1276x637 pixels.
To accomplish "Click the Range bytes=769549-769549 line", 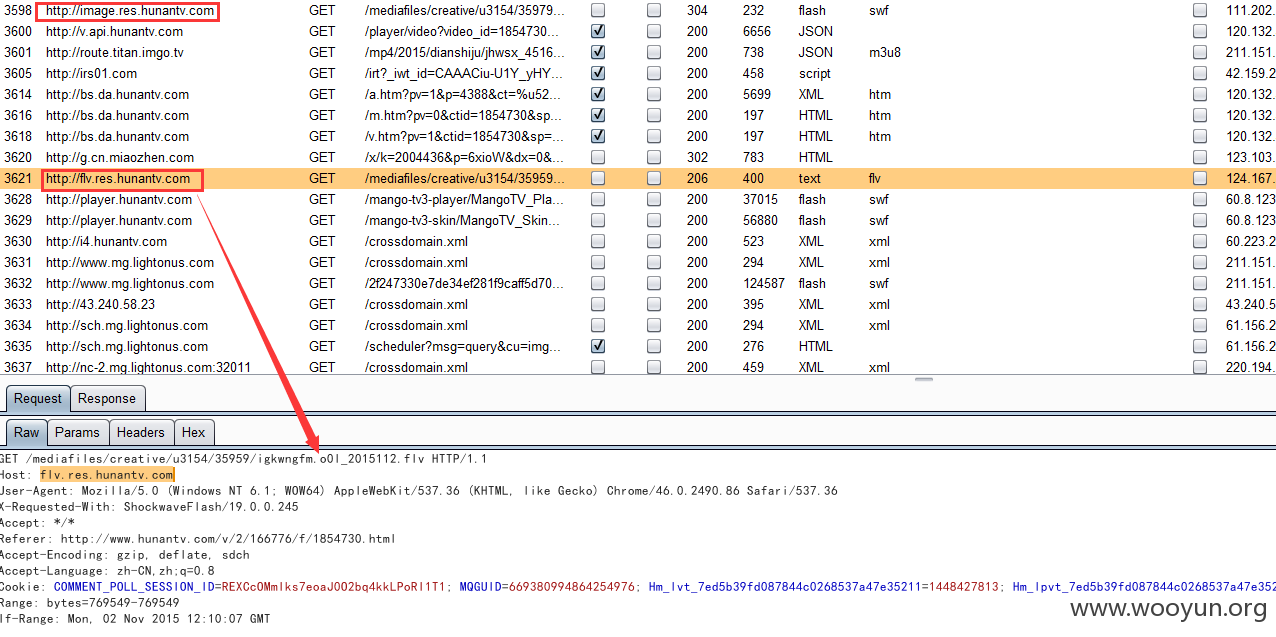I will click(90, 603).
